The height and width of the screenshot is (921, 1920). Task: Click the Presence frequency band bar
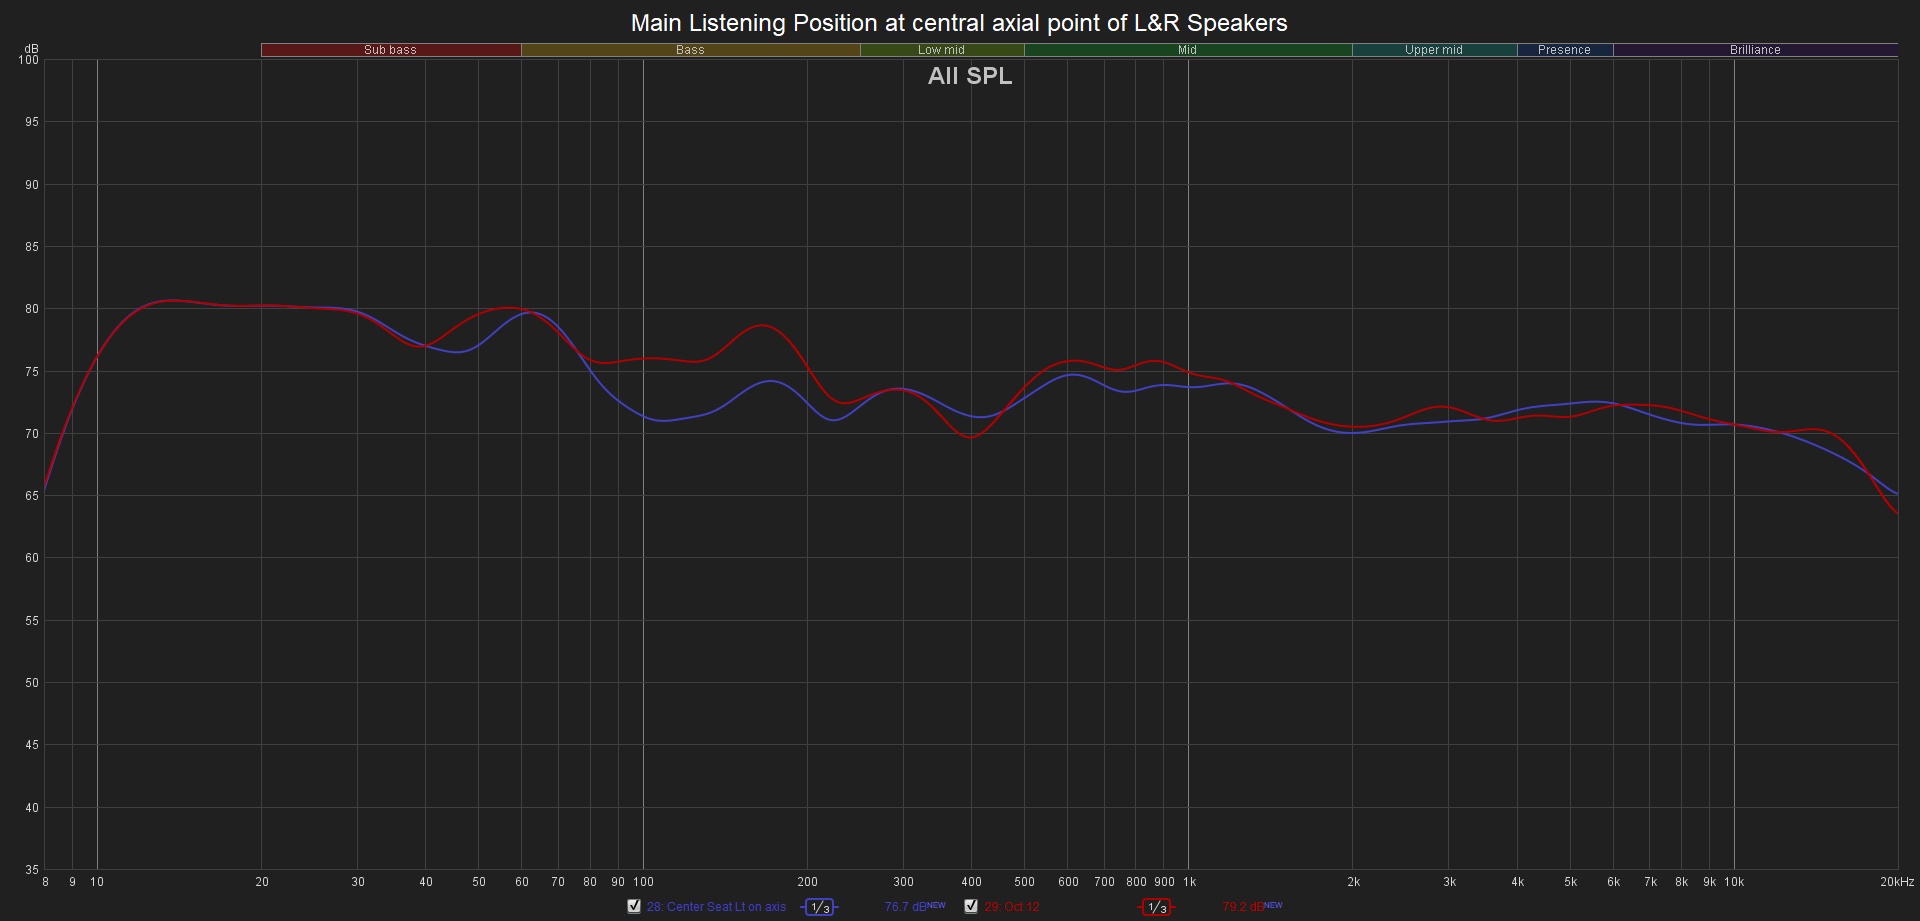tap(1565, 49)
